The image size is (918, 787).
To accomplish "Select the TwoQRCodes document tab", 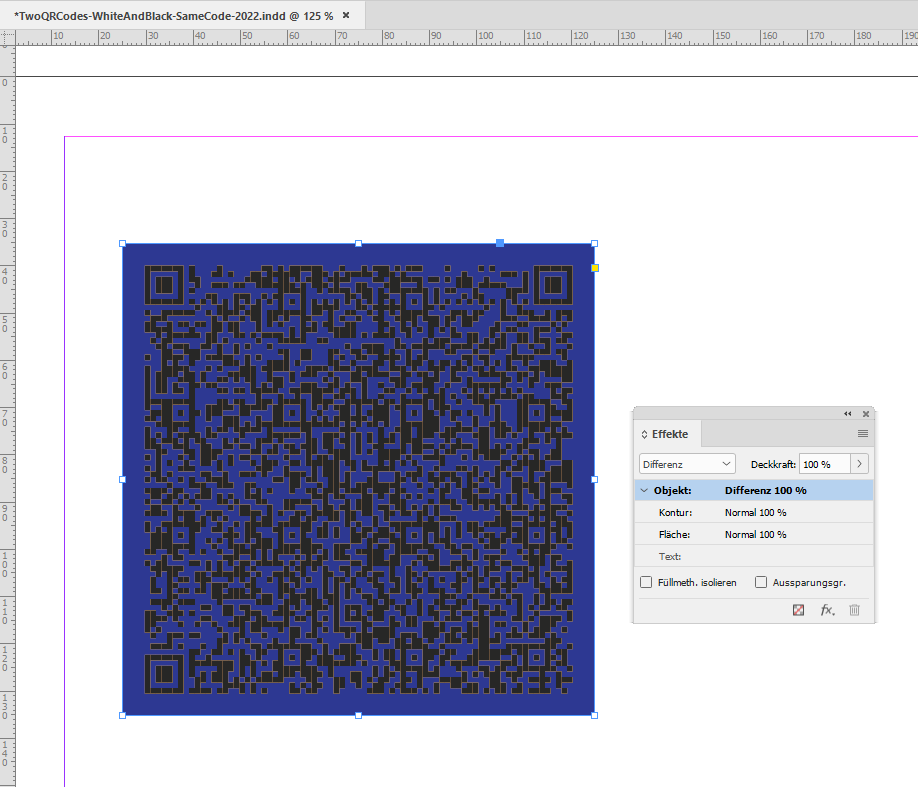I will coord(170,15).
